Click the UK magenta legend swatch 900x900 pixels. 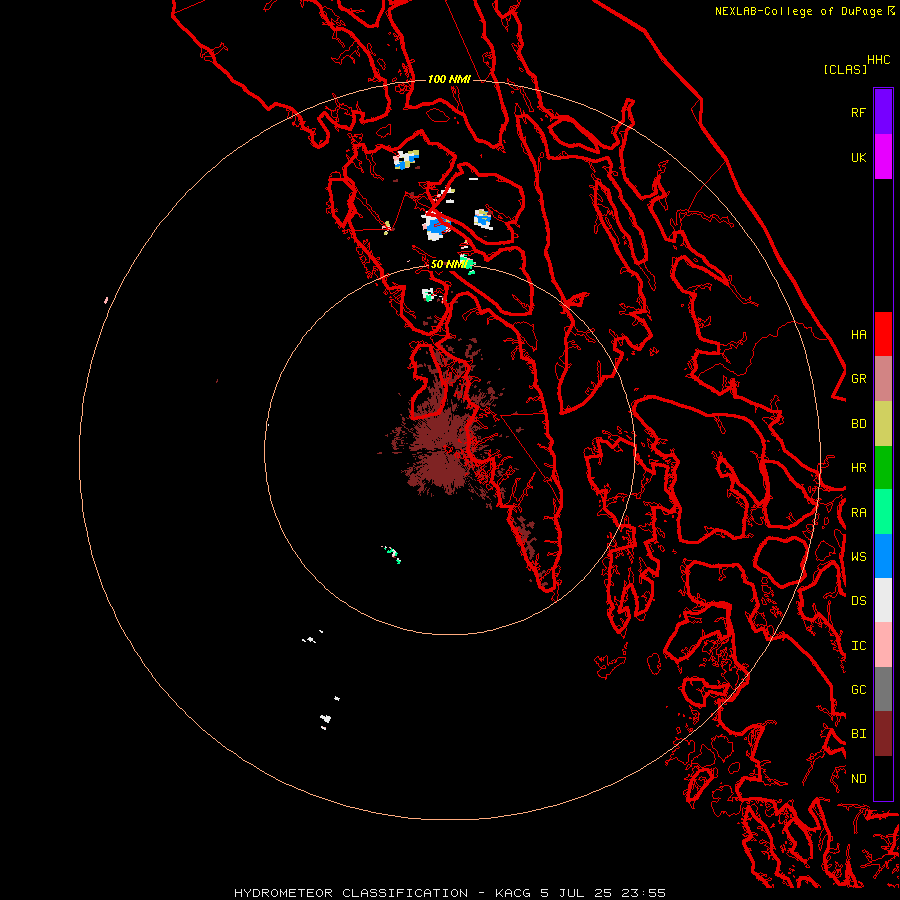883,157
